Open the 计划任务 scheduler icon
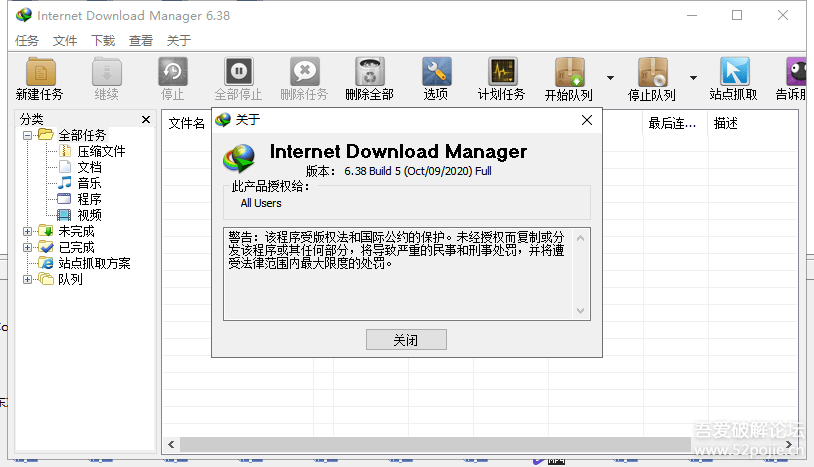The width and height of the screenshot is (814, 467). point(502,72)
